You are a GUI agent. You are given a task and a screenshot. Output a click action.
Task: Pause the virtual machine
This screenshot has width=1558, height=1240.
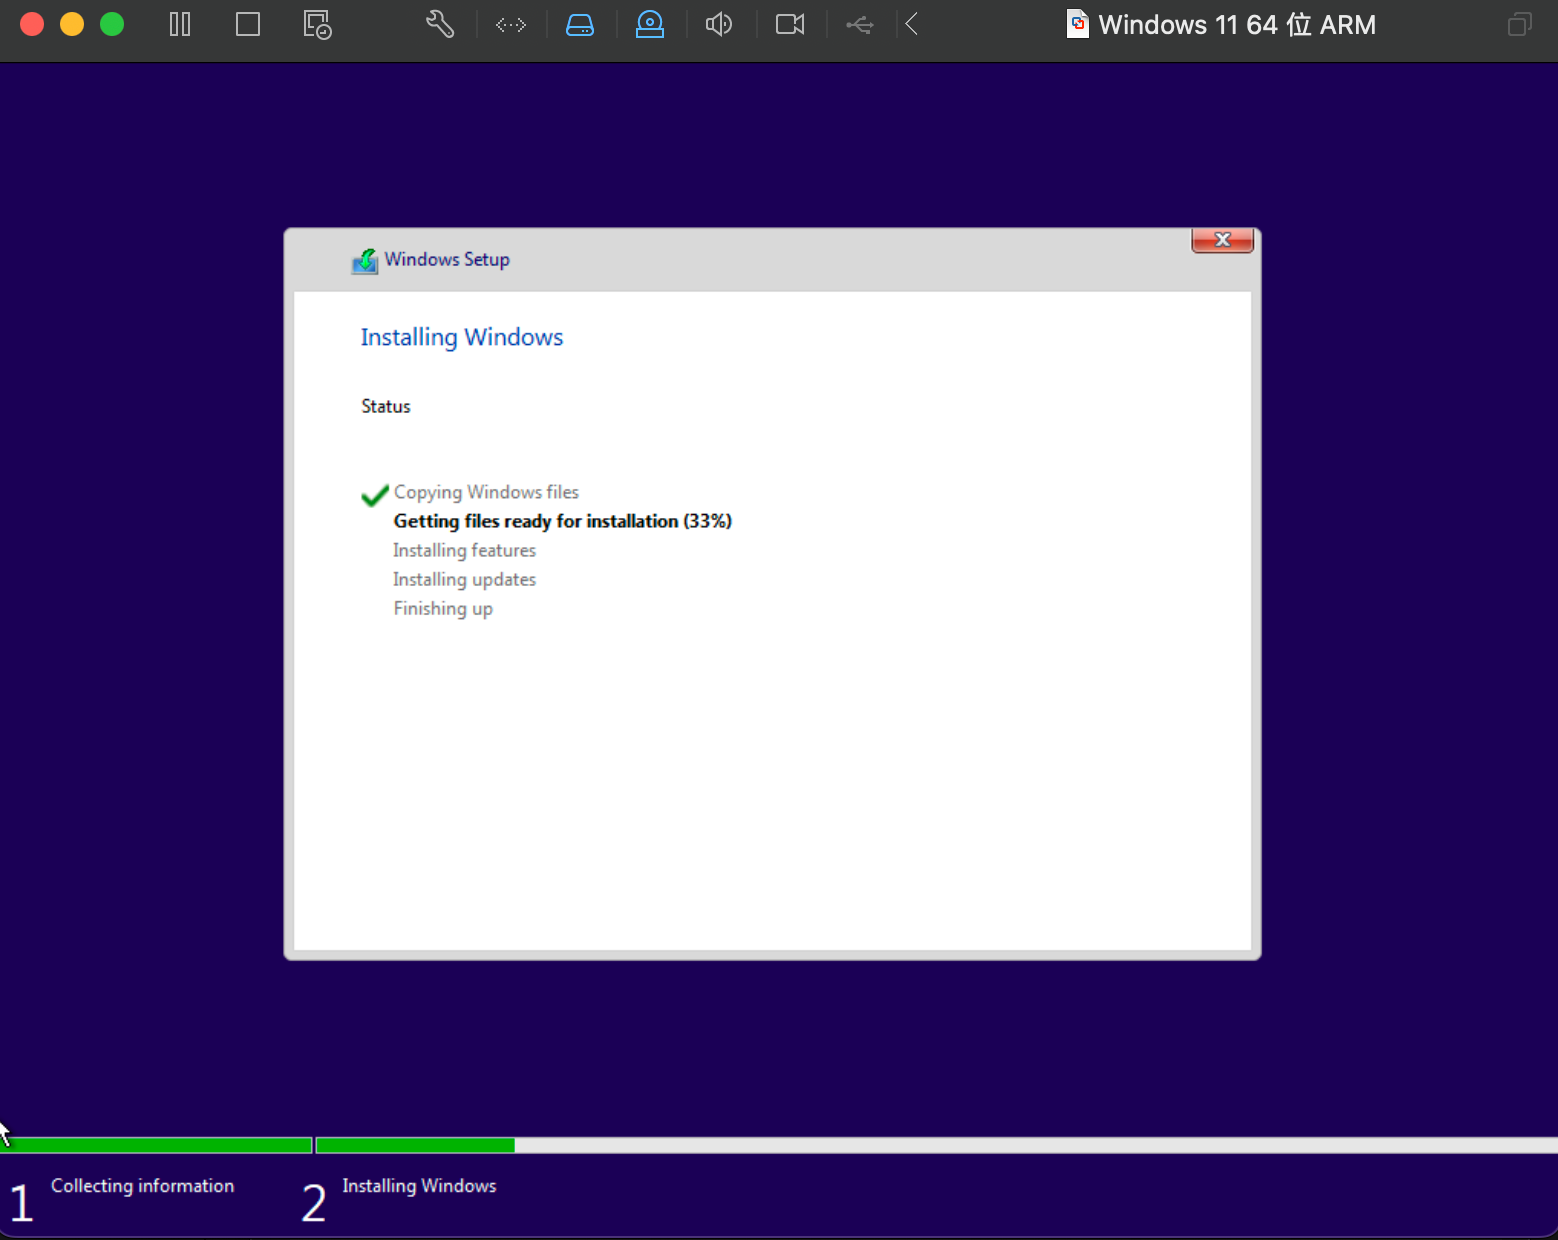(180, 24)
